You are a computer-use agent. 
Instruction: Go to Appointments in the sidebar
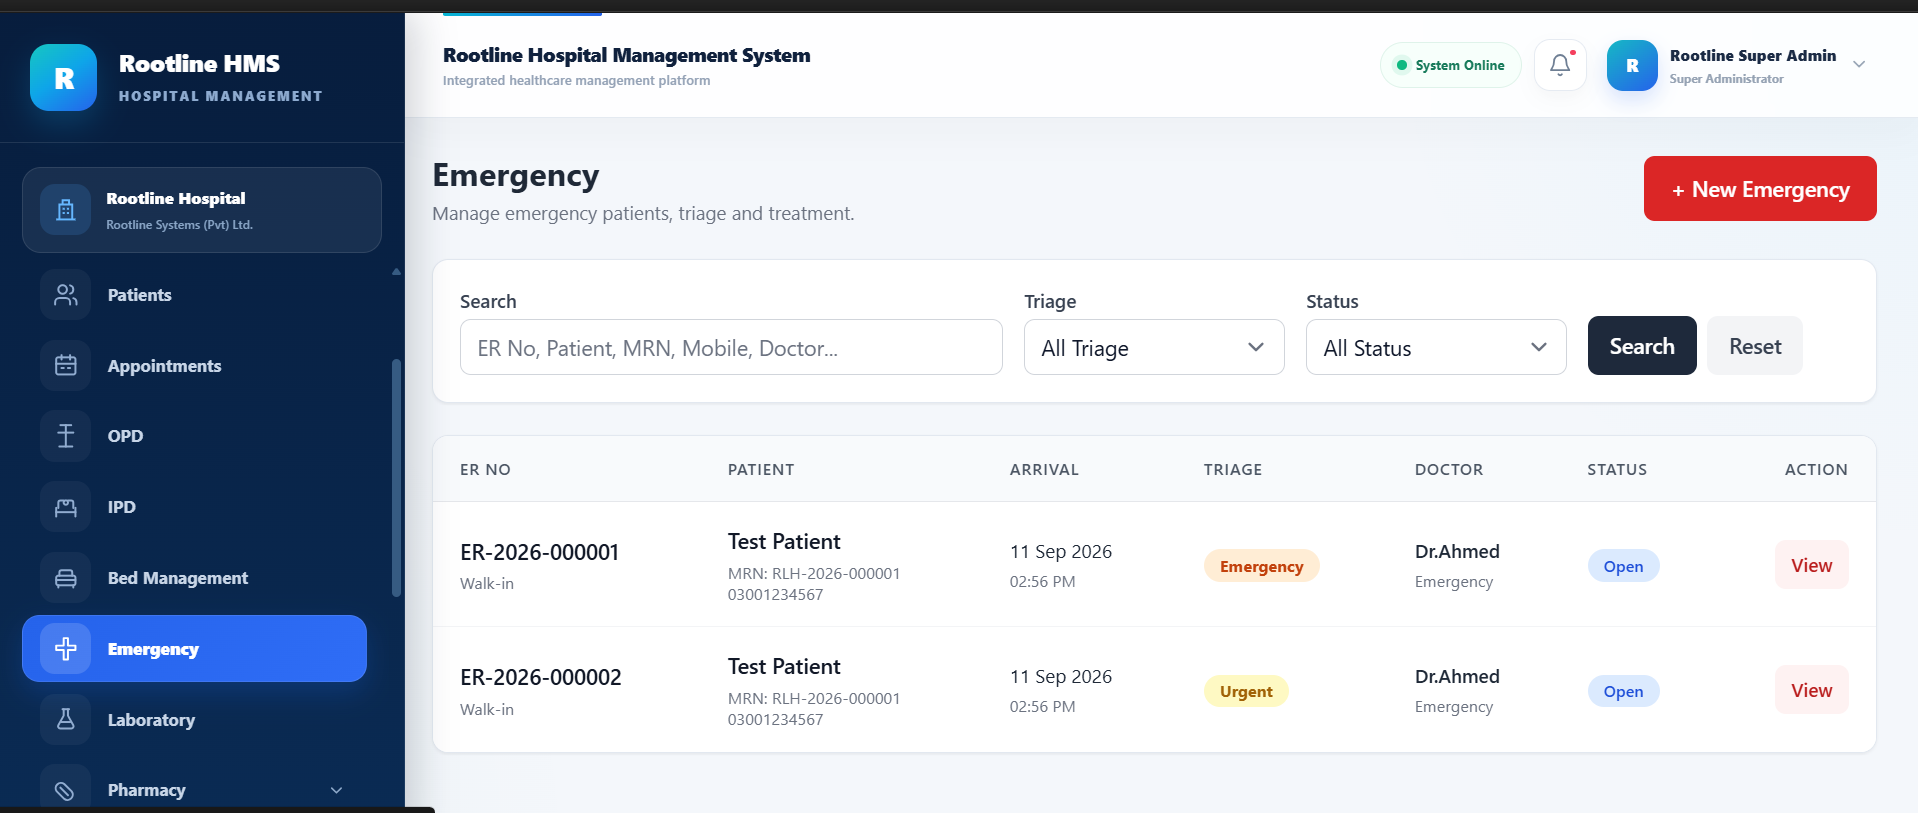click(x=195, y=366)
